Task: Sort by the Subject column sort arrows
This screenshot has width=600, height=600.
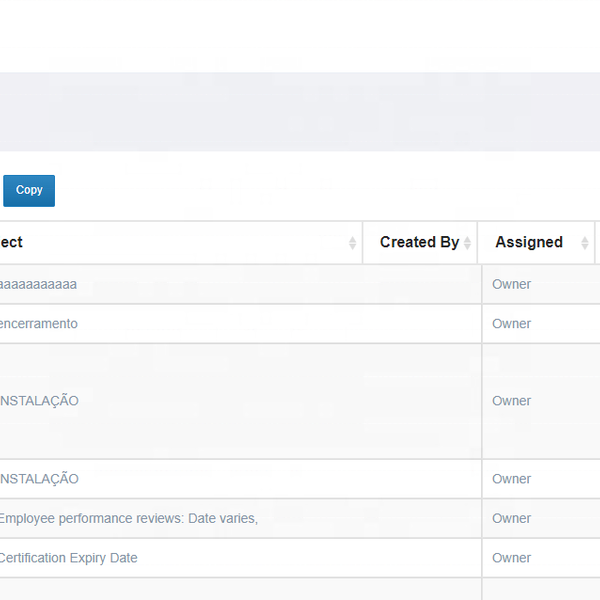Action: click(x=352, y=243)
